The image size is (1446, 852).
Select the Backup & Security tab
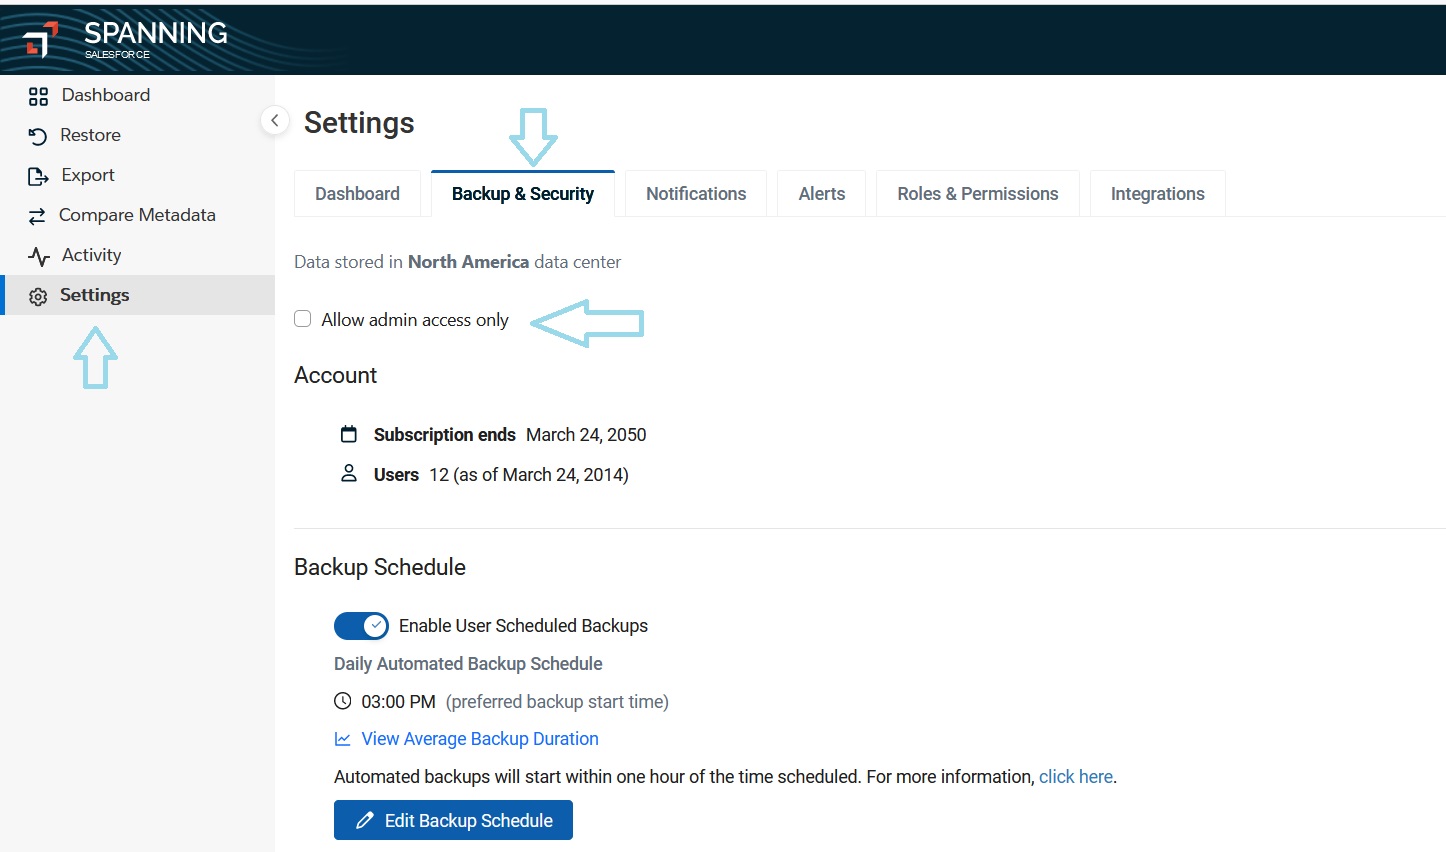tap(523, 194)
